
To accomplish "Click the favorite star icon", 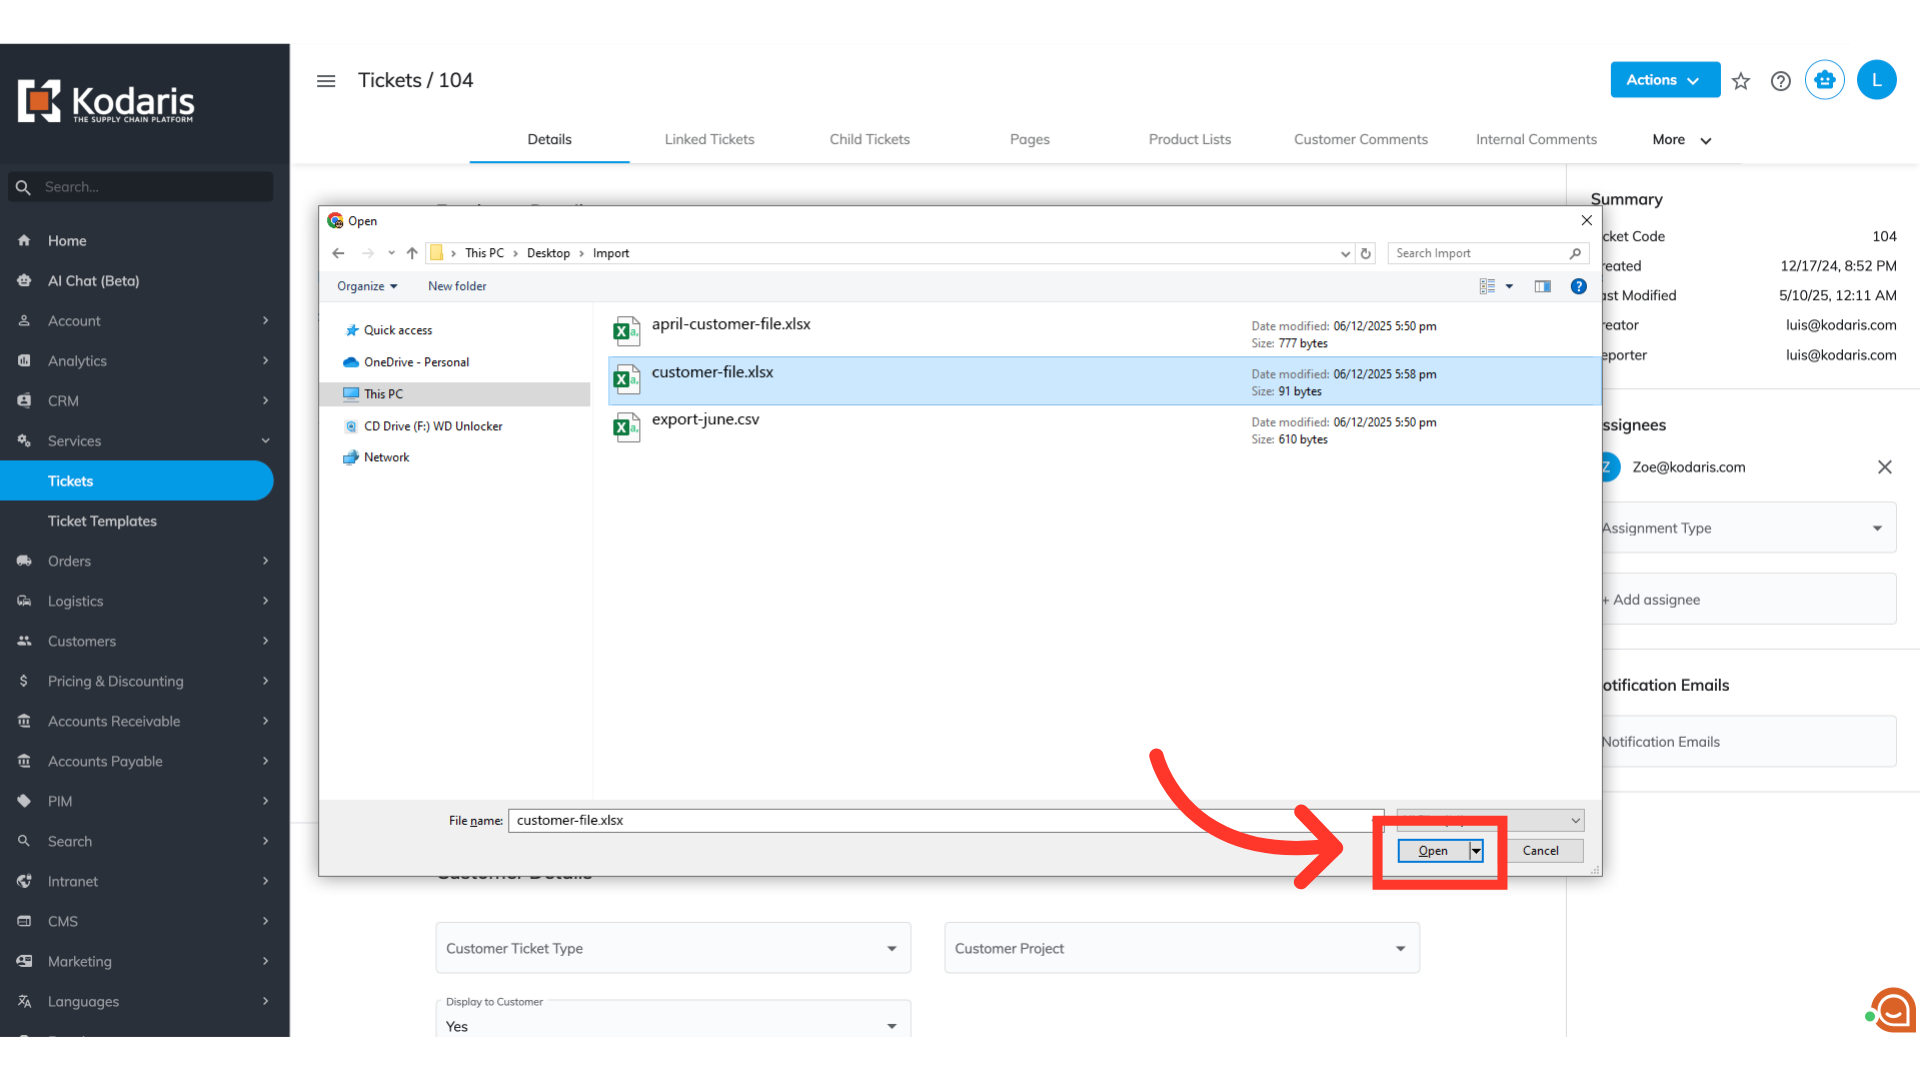I will (x=1741, y=81).
